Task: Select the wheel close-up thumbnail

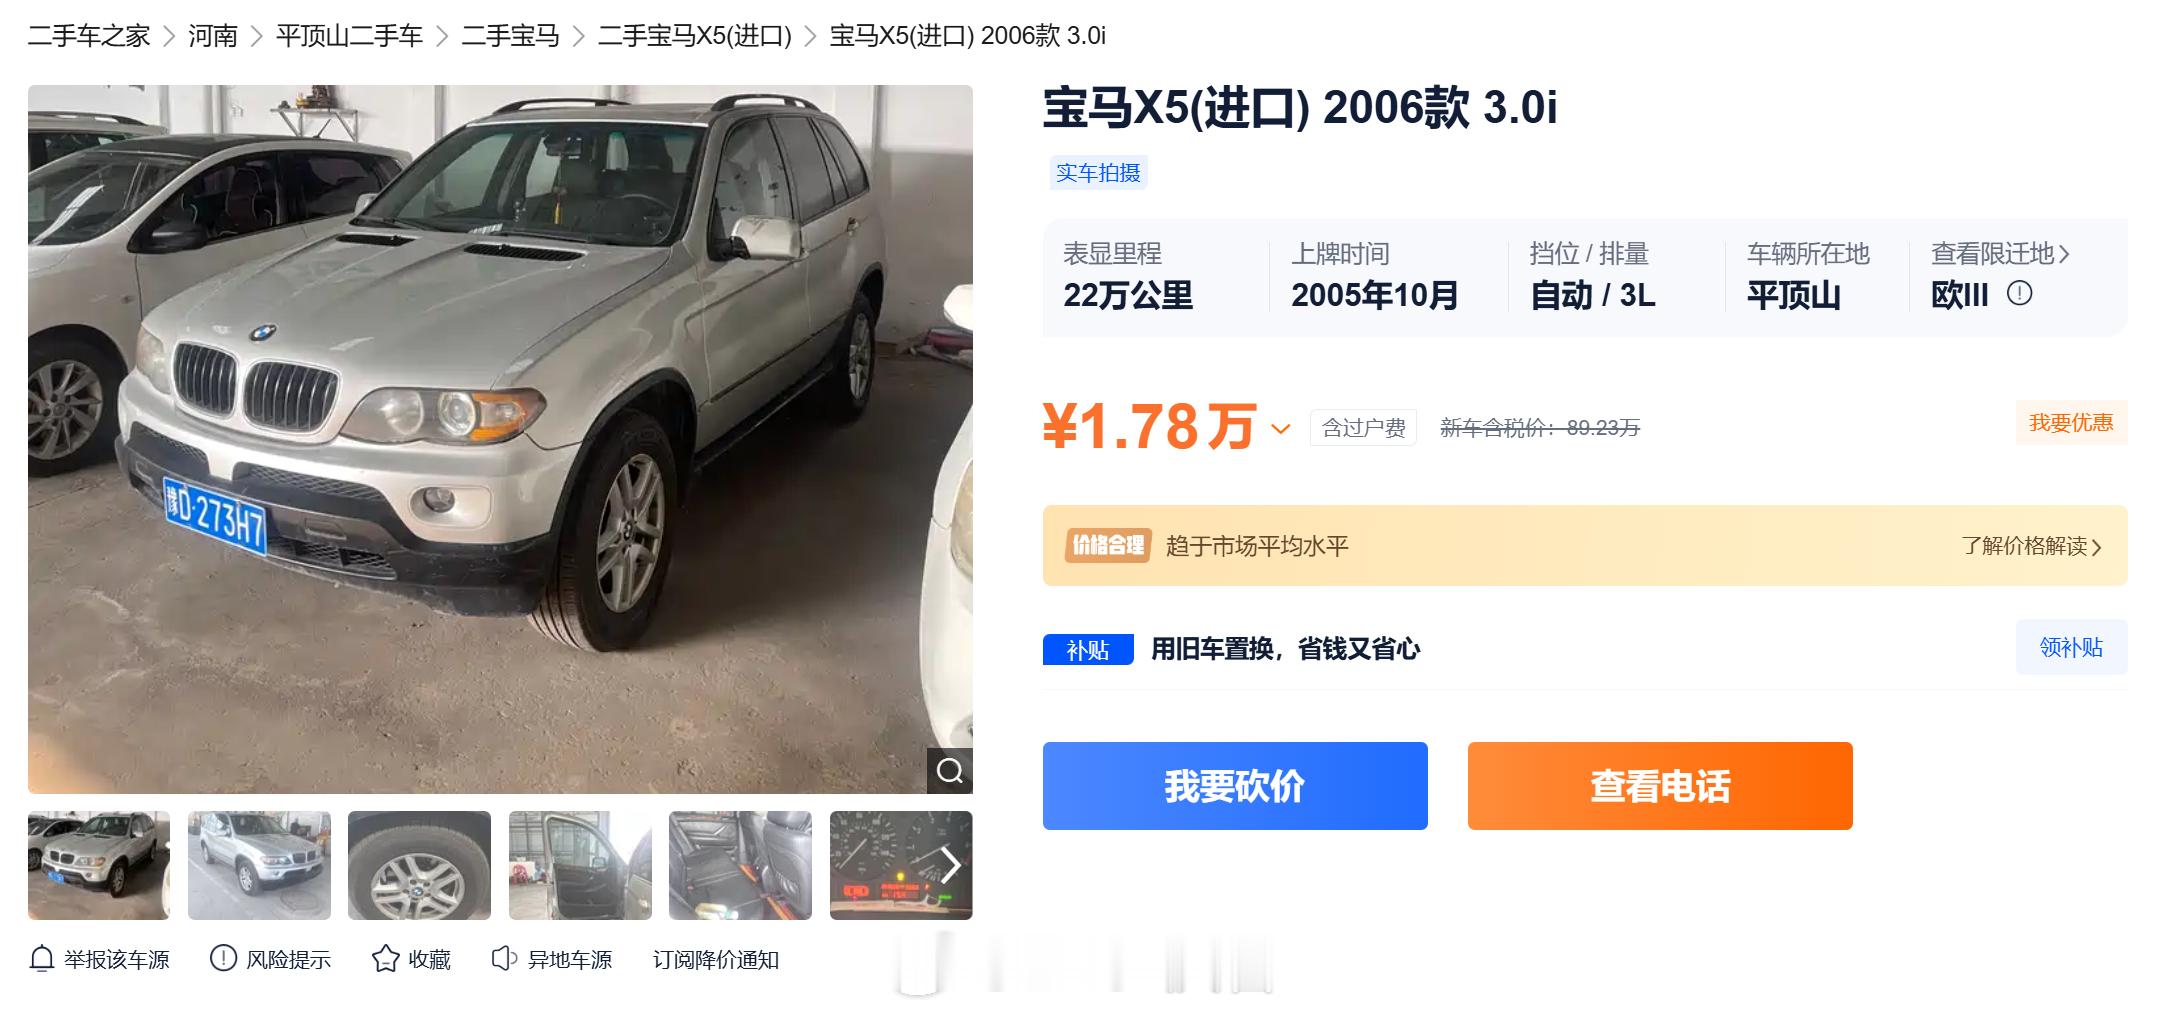Action: pyautogui.click(x=419, y=865)
